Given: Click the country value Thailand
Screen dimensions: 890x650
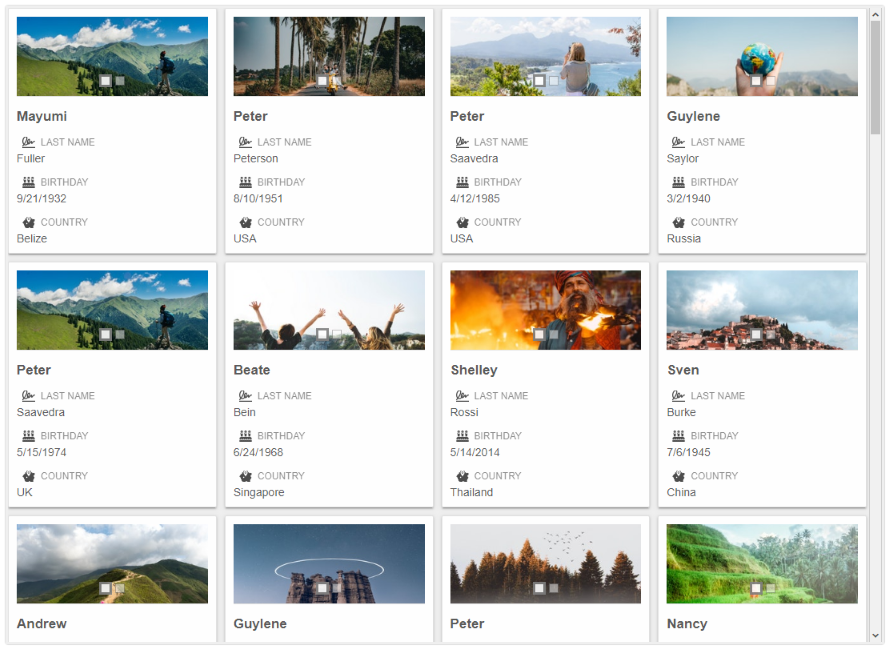Looking at the screenshot, I should (472, 492).
